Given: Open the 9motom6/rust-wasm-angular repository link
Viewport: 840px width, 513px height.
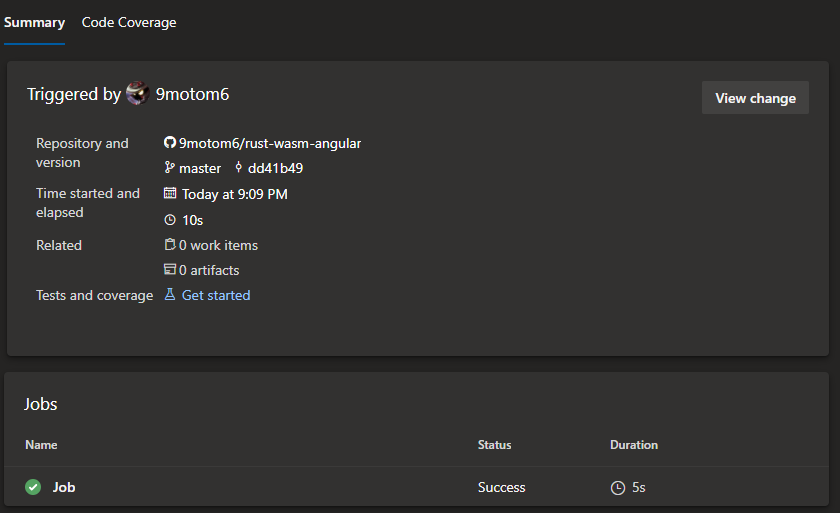Looking at the screenshot, I should 270,144.
